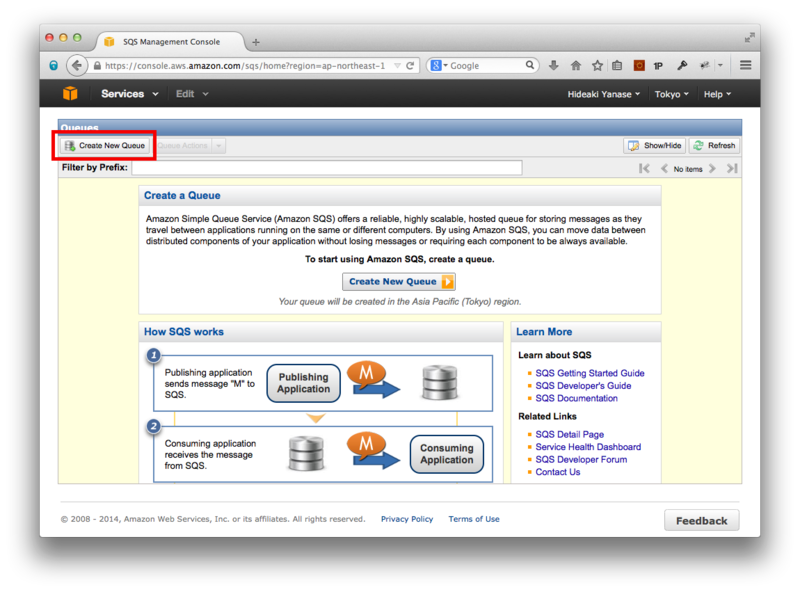
Task: Click the AWS orange cube logo
Action: pos(70,93)
